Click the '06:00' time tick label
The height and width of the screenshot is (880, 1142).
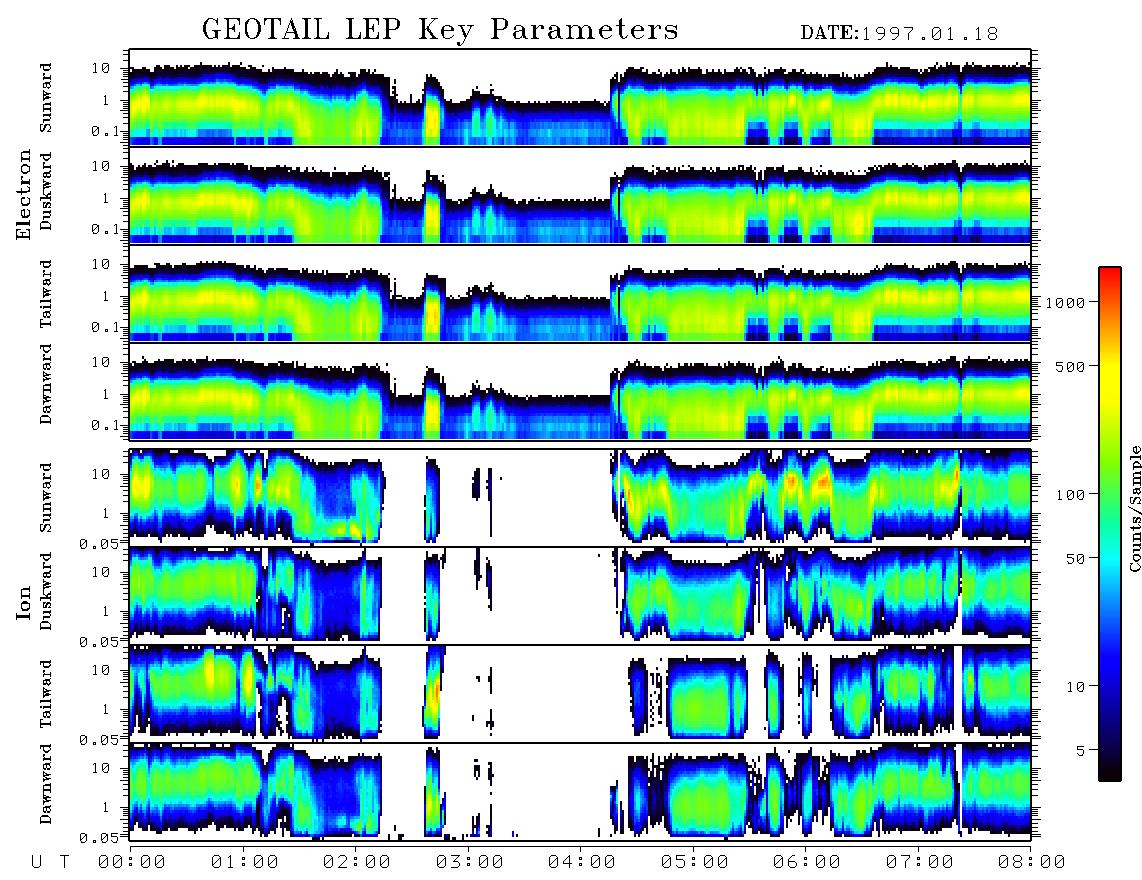(806, 862)
